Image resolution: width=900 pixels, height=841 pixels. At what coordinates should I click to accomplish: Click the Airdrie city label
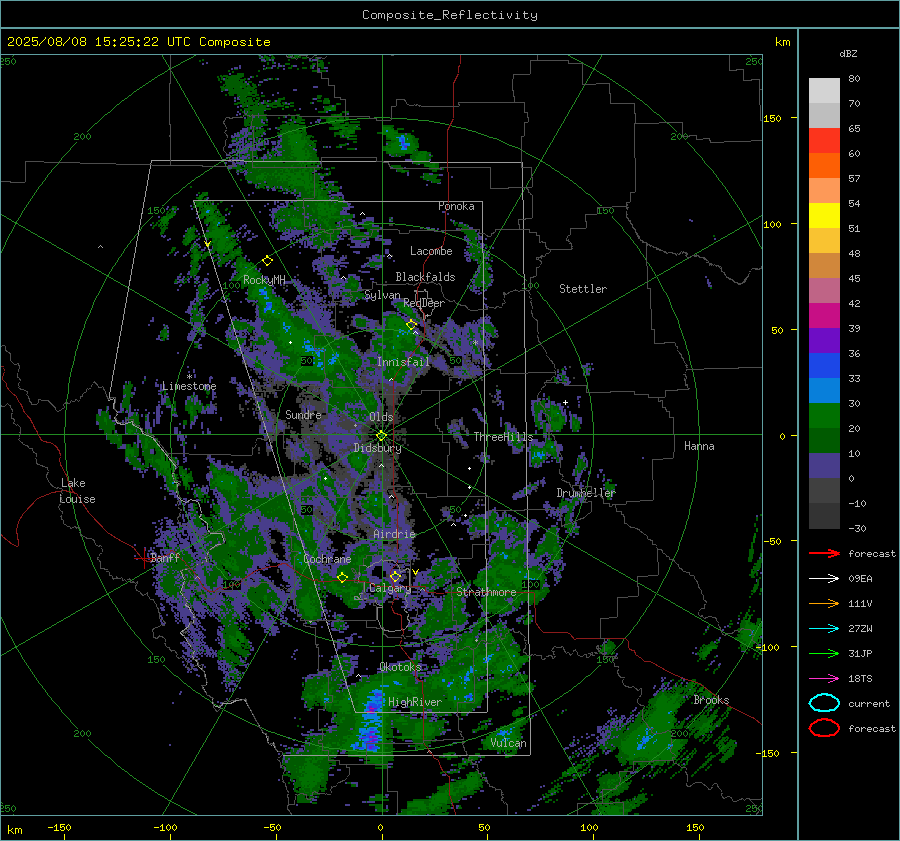point(394,534)
